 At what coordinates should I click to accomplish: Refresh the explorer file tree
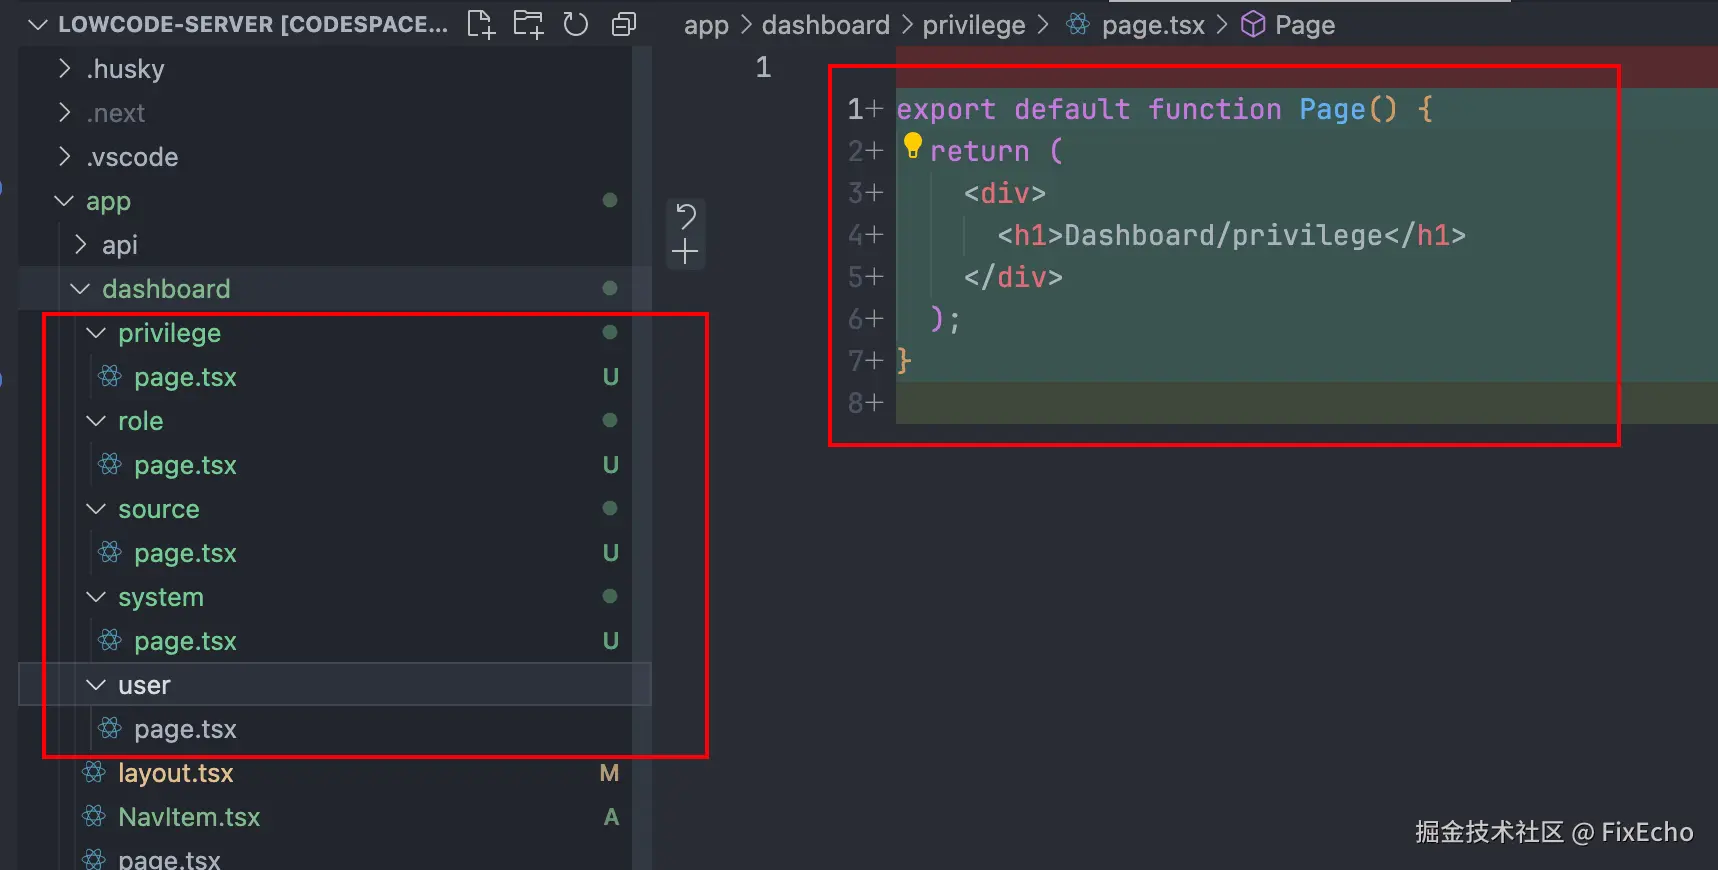pyautogui.click(x=576, y=24)
